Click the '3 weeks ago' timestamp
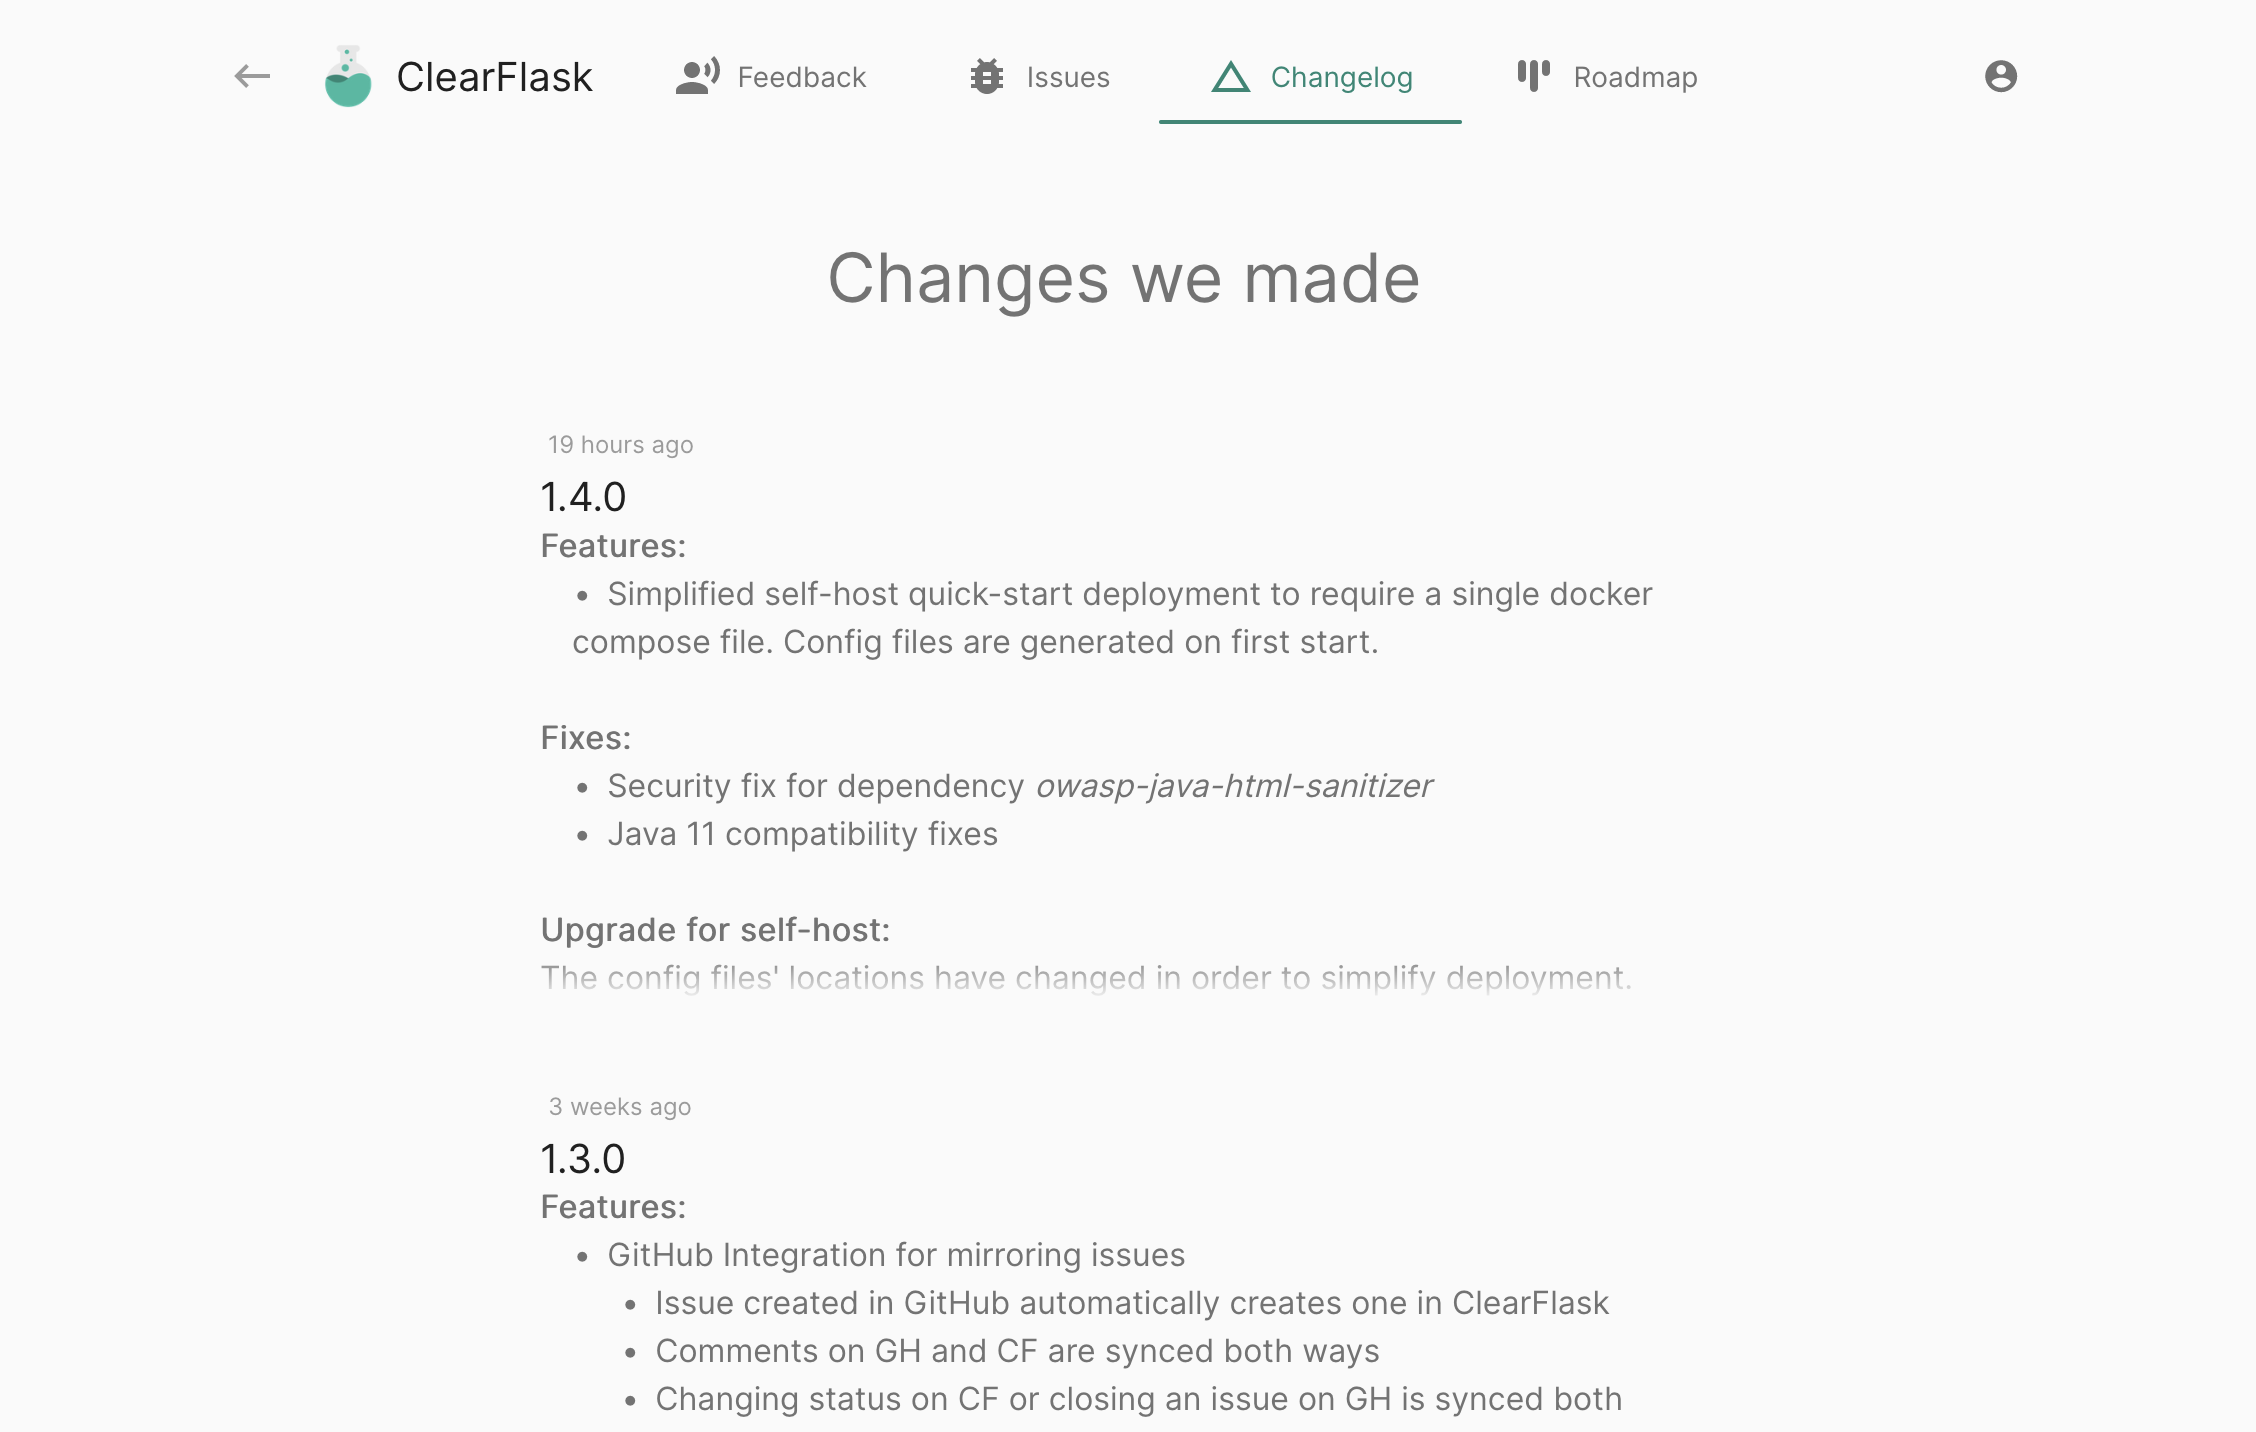This screenshot has height=1432, width=2256. [x=618, y=1106]
